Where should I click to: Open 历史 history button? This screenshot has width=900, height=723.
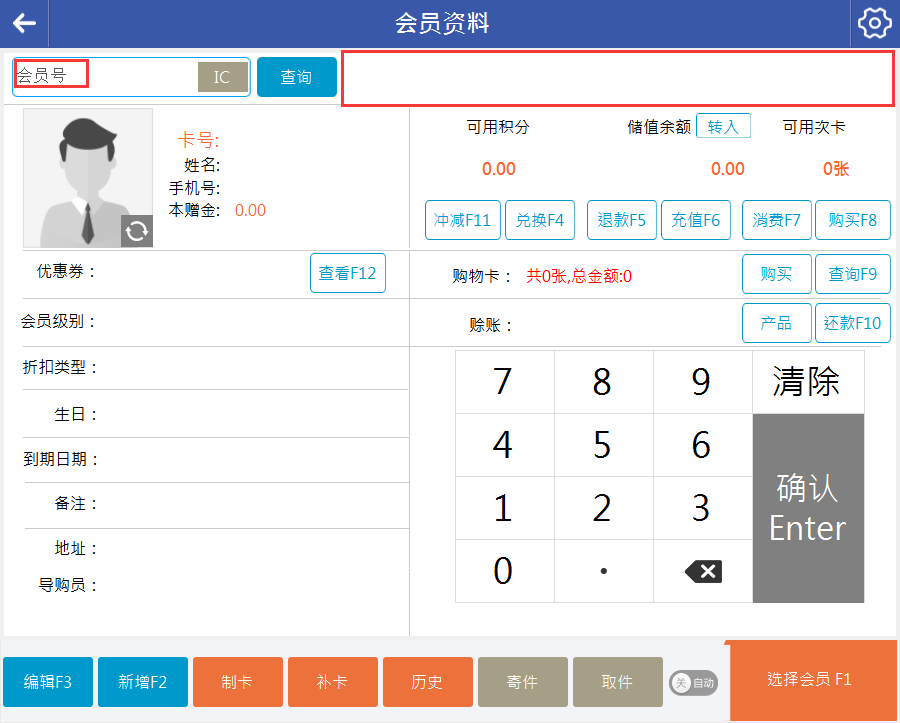[428, 682]
